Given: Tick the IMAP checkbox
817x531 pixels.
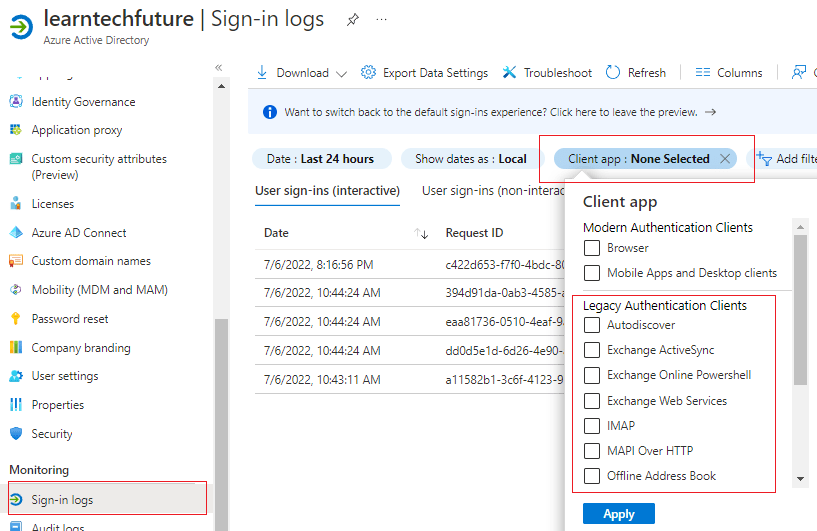Looking at the screenshot, I should point(592,426).
